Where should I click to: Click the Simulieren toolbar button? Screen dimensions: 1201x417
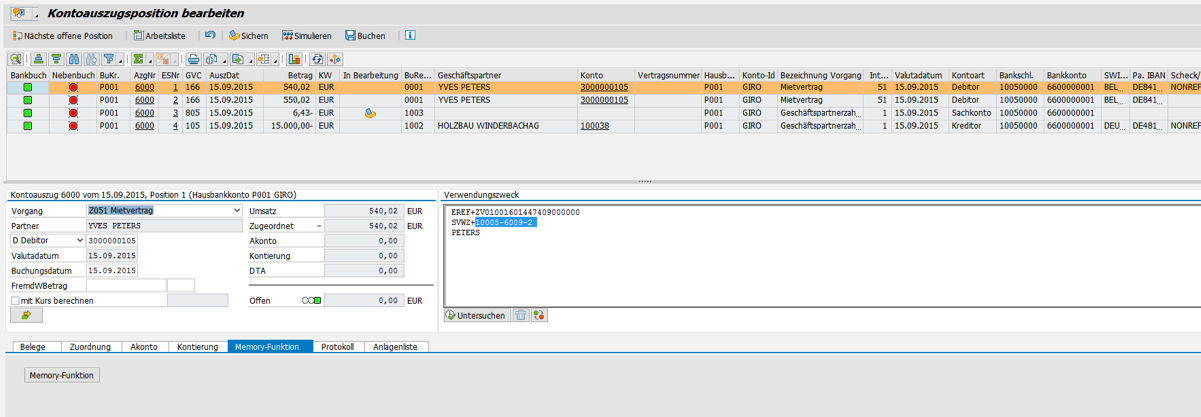305,36
